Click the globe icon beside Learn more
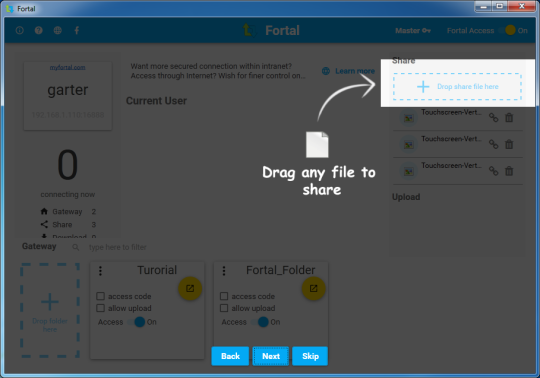This screenshot has width=540, height=378. click(325, 71)
